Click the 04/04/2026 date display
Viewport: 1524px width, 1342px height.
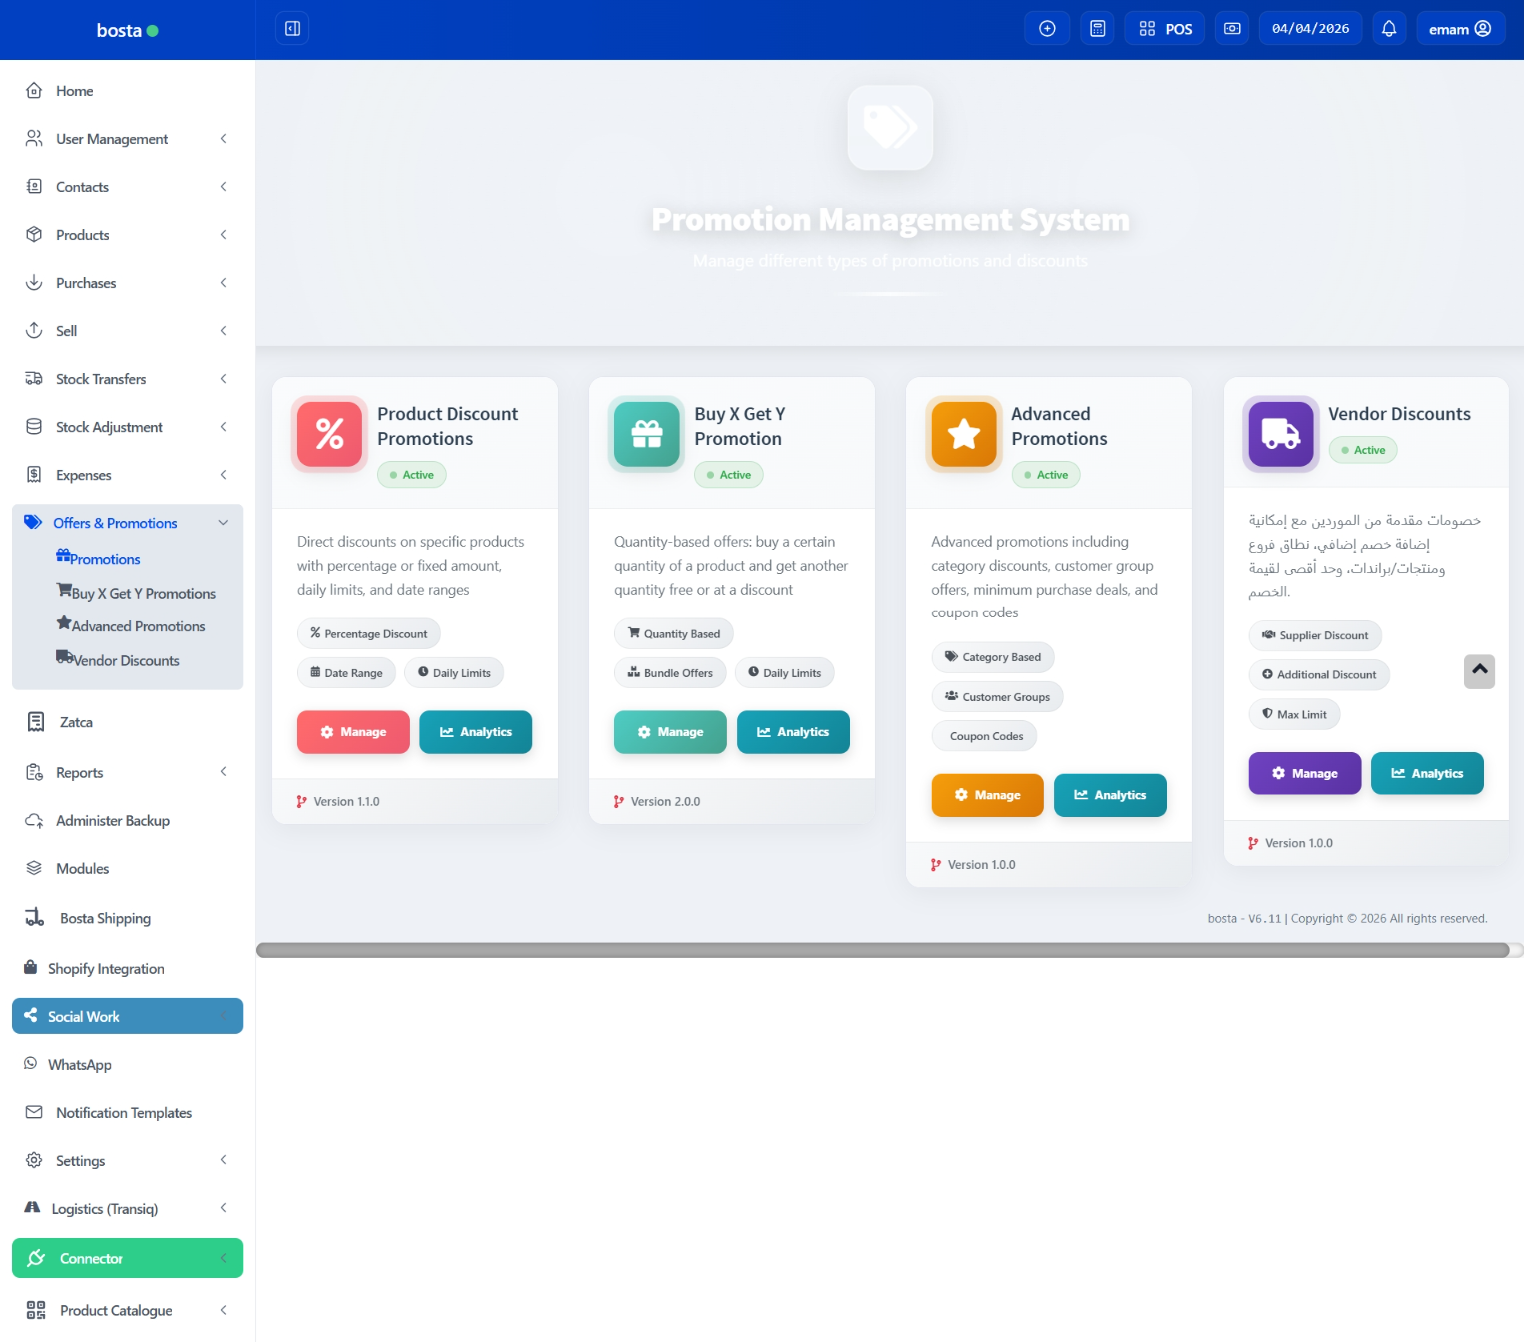[x=1310, y=29]
